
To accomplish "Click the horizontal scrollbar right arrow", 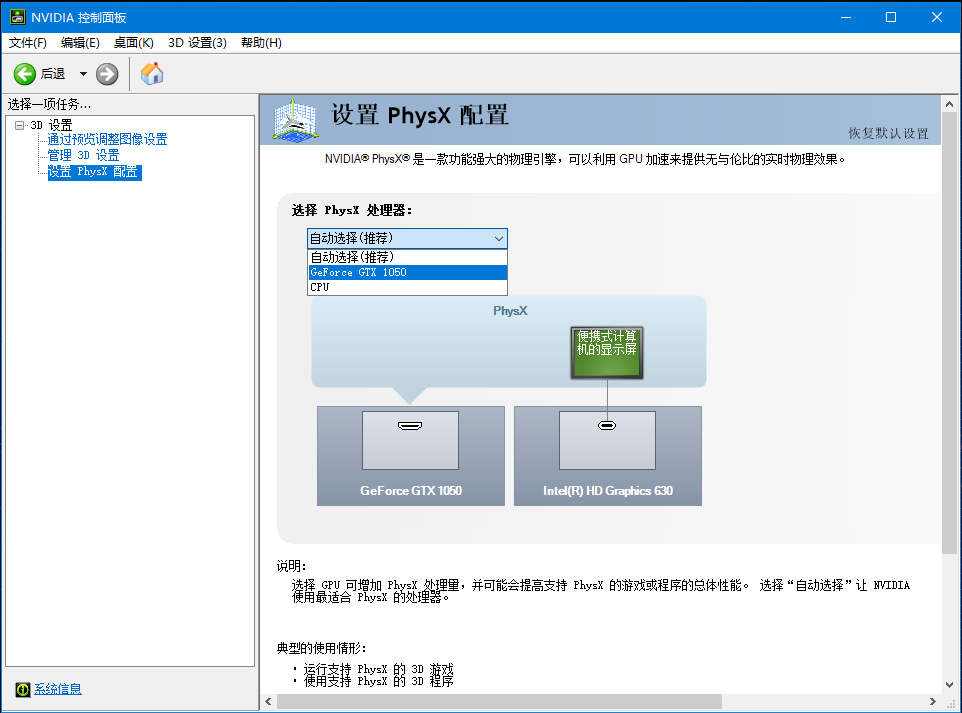I will [933, 701].
